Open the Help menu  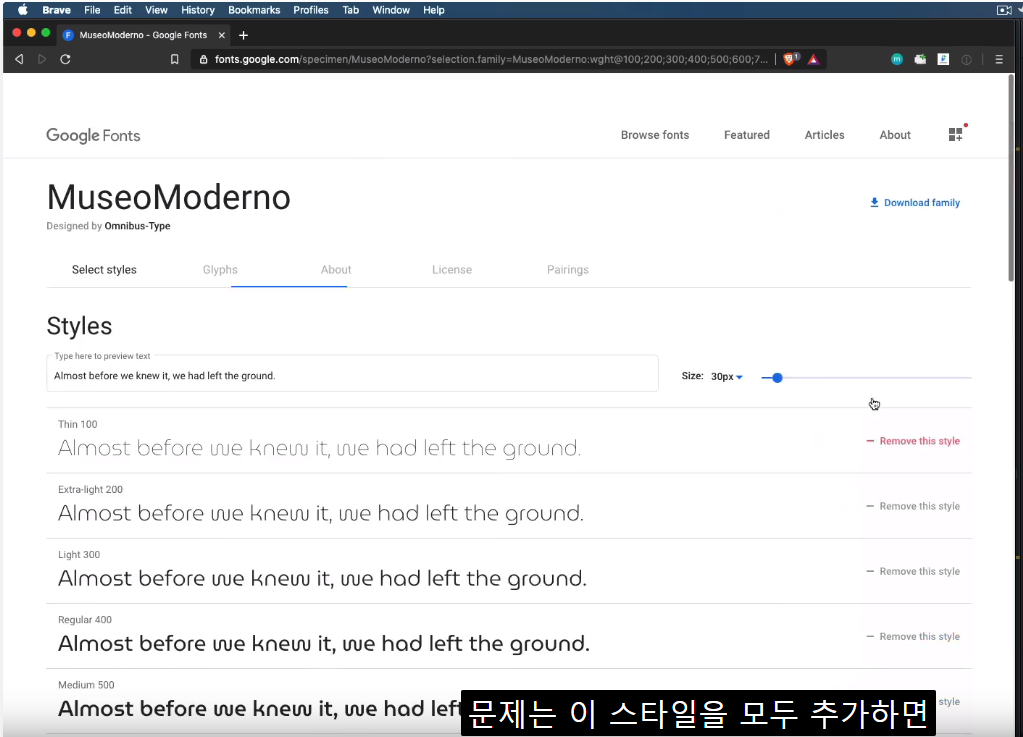pos(433,10)
